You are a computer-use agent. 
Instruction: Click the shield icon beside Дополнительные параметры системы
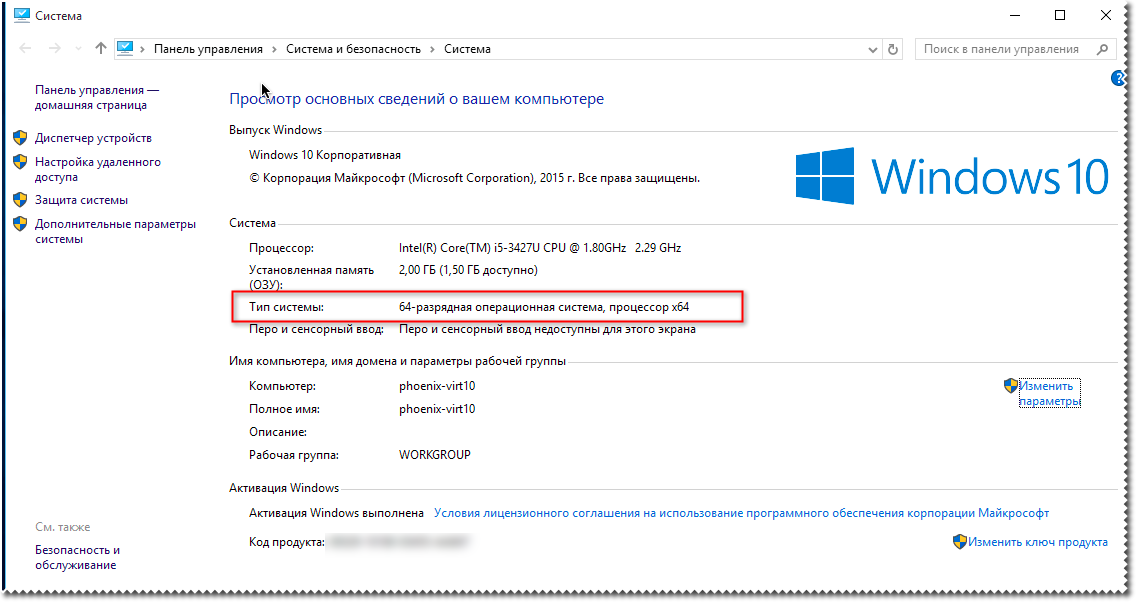click(20, 224)
